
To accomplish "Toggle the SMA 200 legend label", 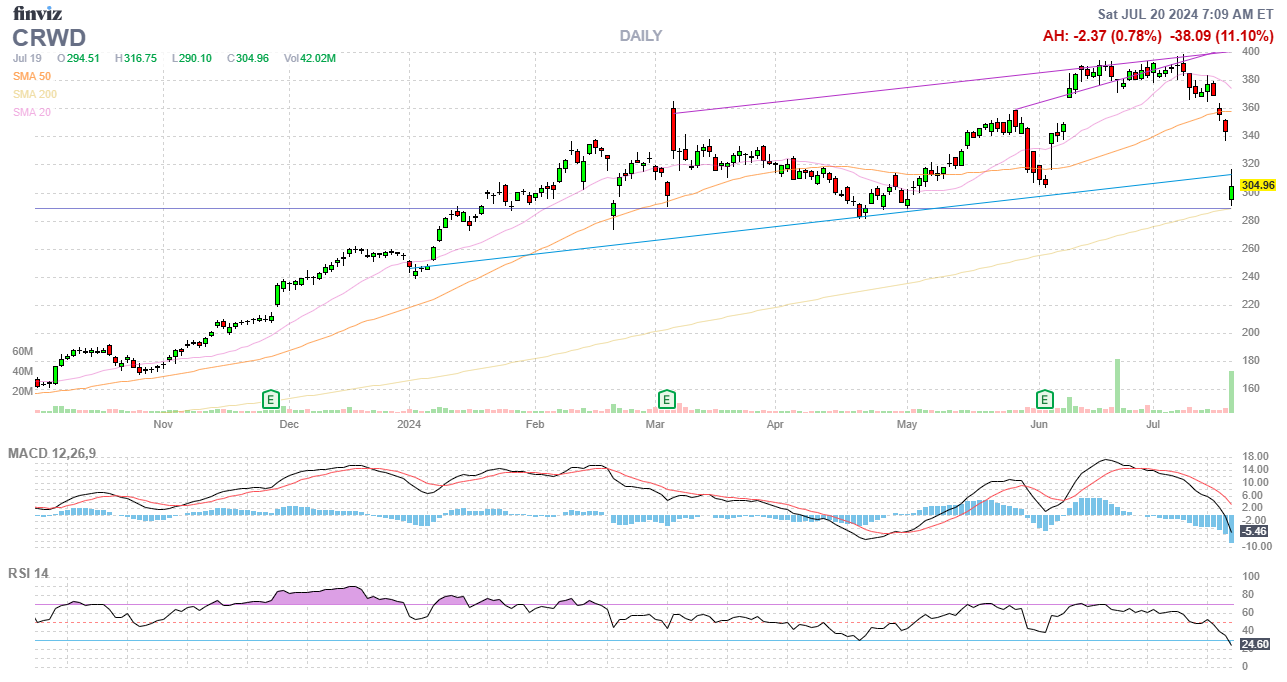I will point(35,94).
